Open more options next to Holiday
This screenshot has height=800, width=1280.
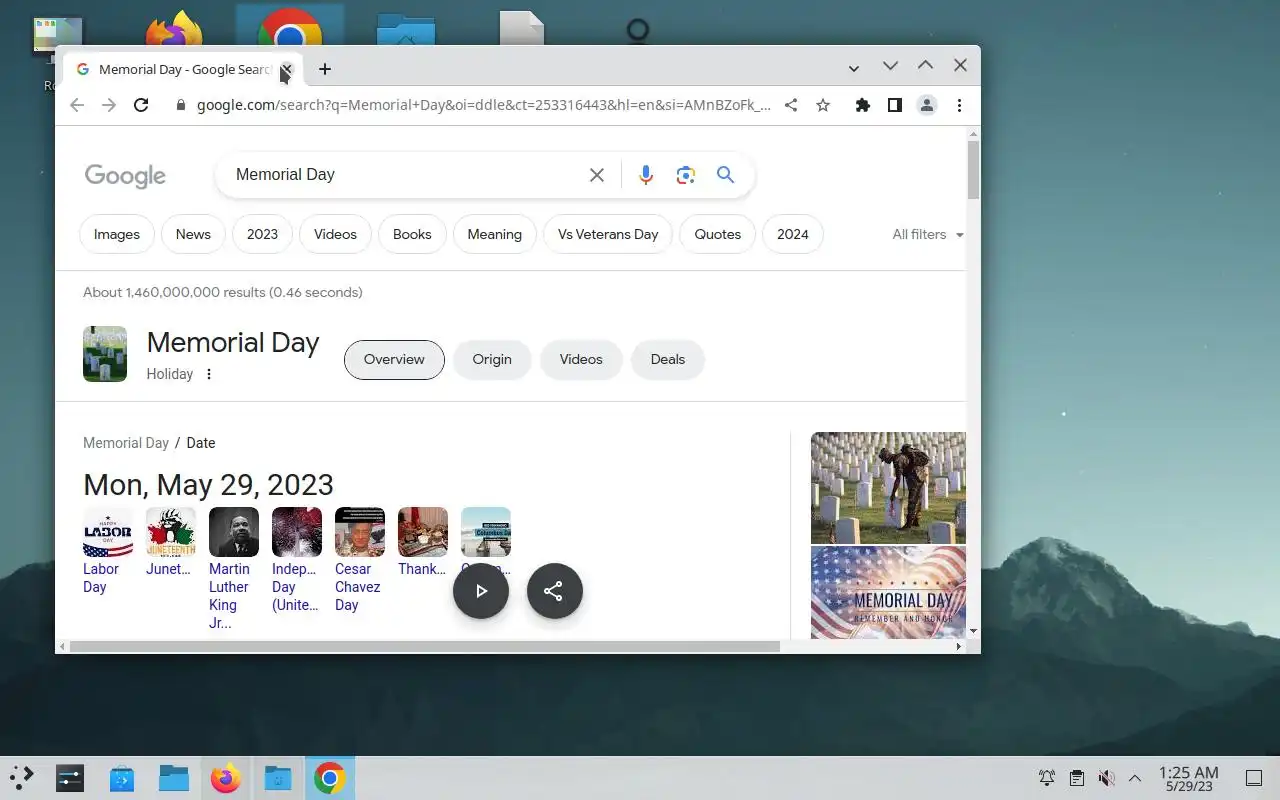(209, 374)
